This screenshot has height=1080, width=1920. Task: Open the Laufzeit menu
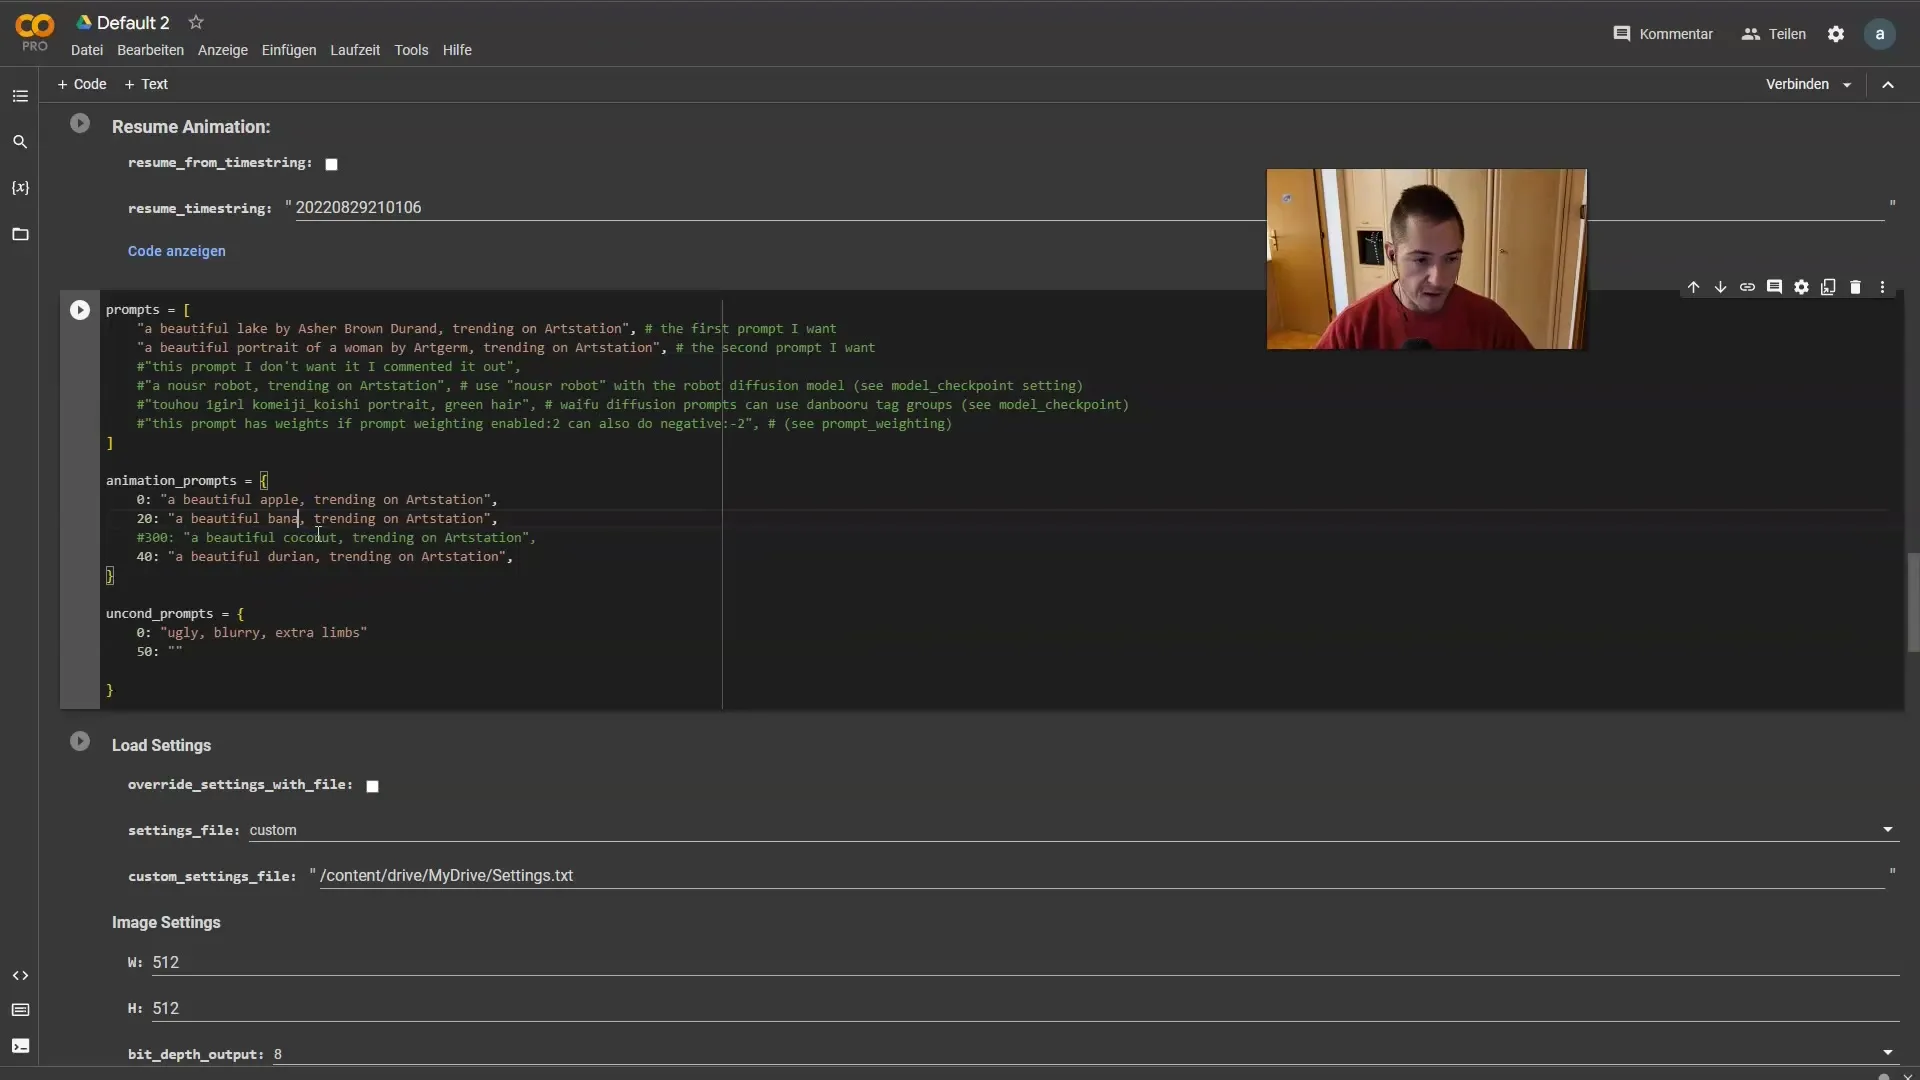(355, 50)
